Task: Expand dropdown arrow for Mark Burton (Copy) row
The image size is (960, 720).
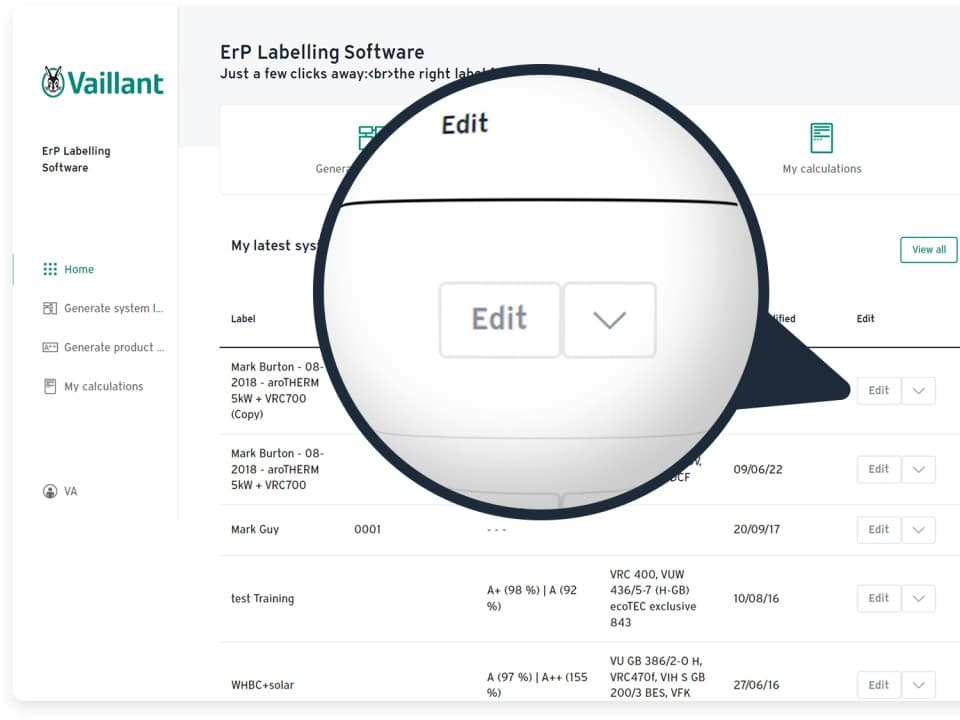Action: point(918,391)
